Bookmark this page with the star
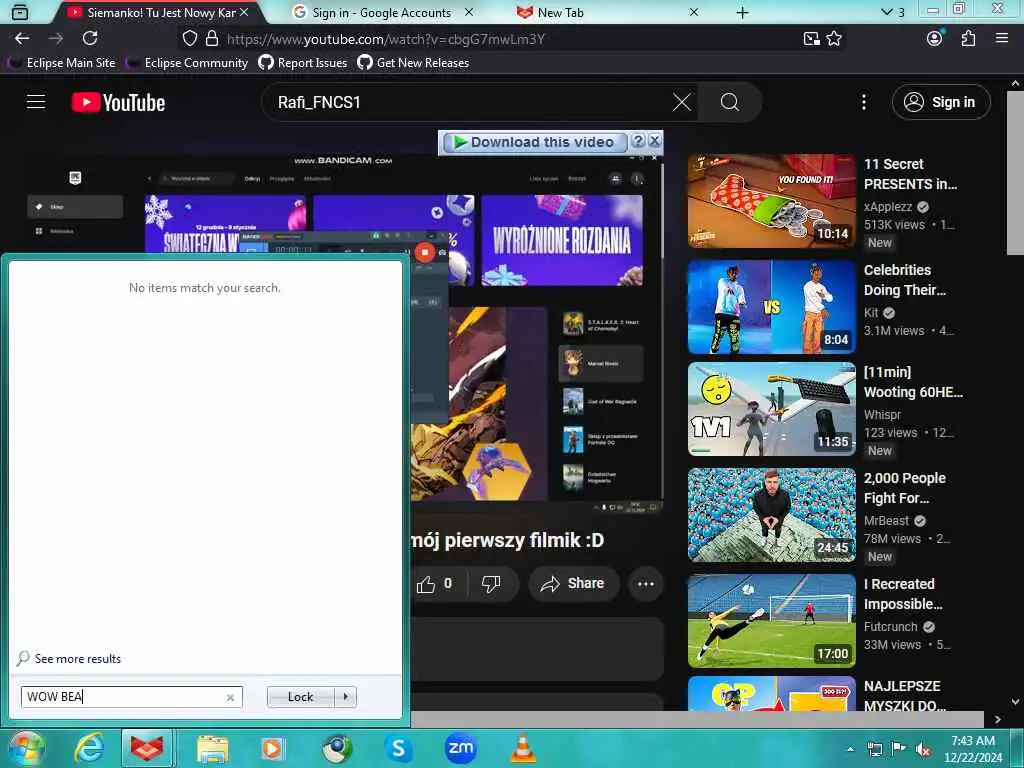Screen dimensions: 1024x768 point(834,39)
